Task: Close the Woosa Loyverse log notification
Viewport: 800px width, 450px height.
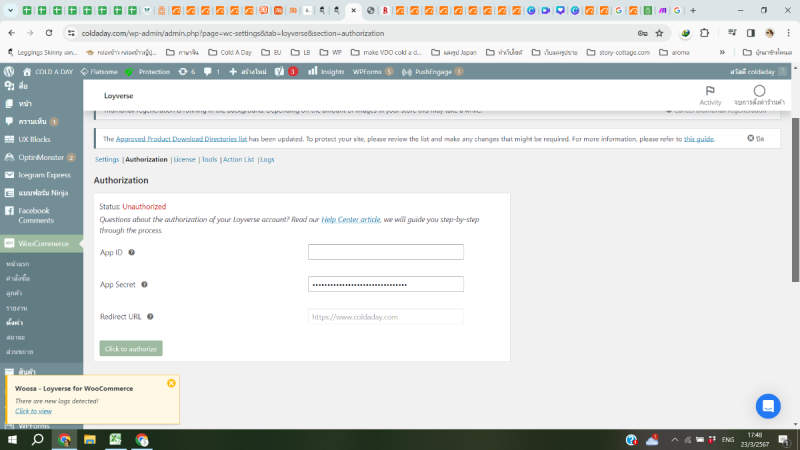Action: 171,383
